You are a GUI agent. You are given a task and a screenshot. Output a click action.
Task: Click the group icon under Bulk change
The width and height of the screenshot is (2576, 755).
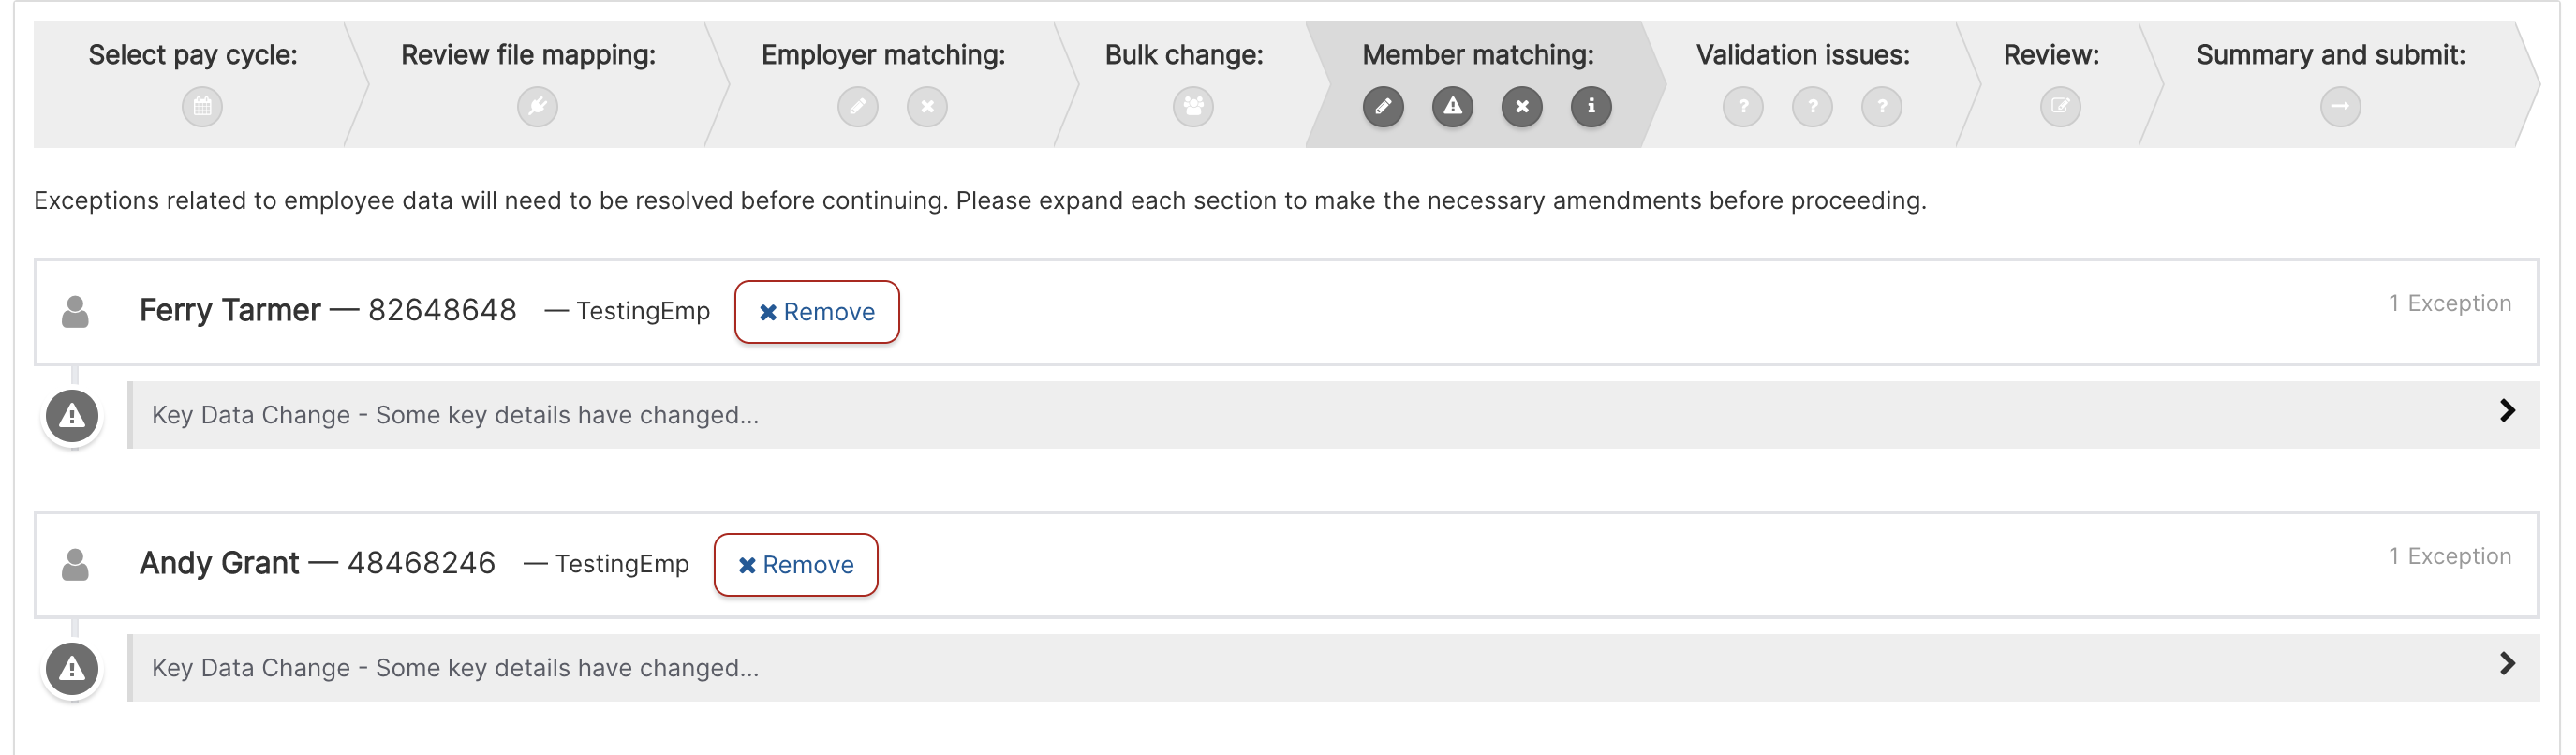tap(1193, 106)
